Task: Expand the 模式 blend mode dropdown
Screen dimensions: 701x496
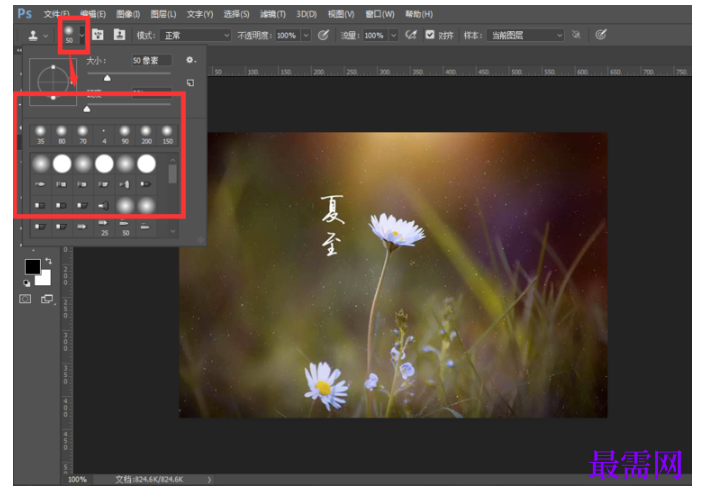Action: 196,35
